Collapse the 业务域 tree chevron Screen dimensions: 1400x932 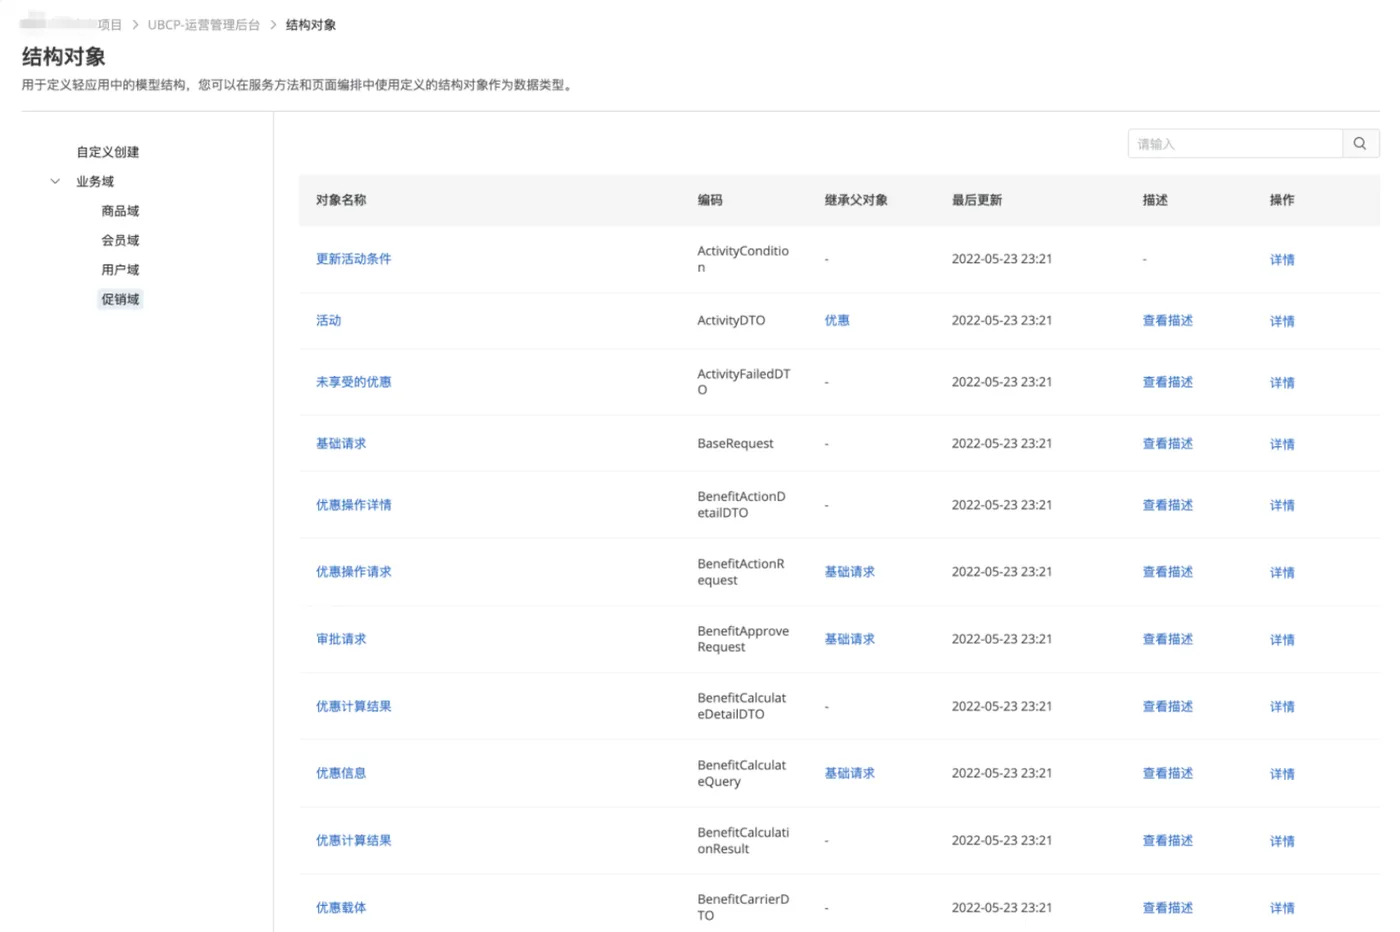click(55, 182)
